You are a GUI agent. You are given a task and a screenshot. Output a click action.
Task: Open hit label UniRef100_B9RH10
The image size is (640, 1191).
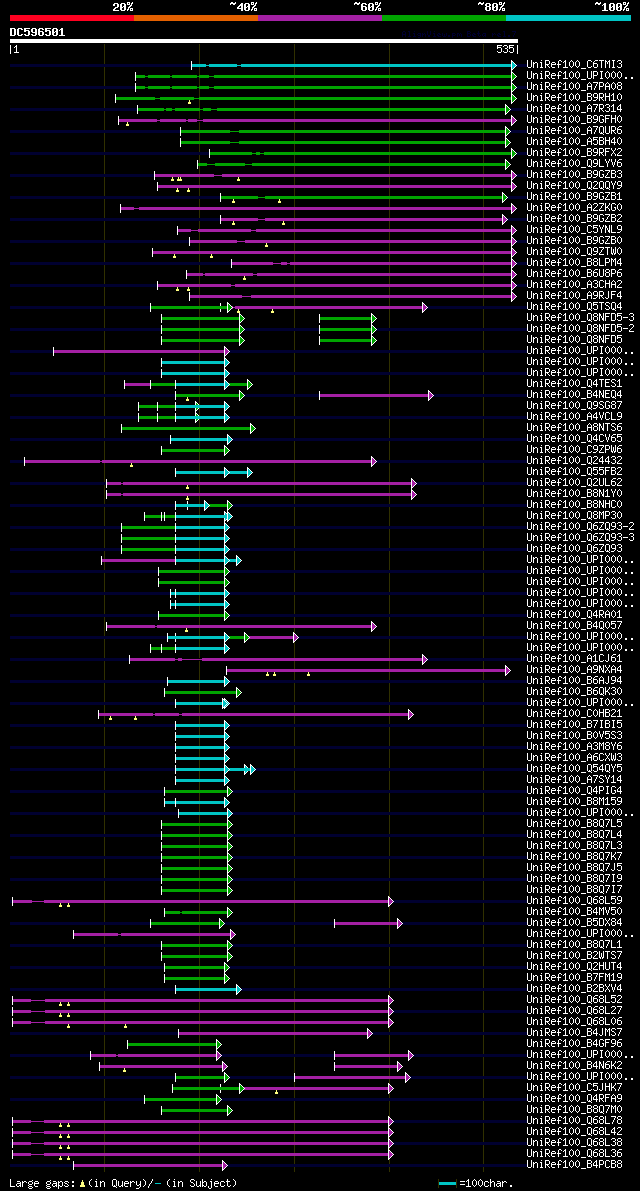click(574, 98)
